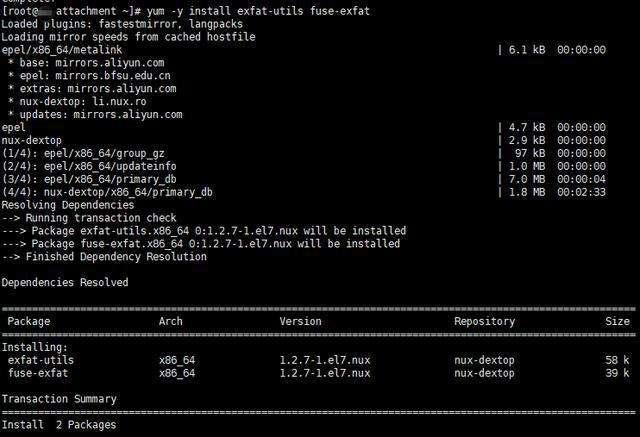Click the (3/4) epel primary_db download line
The image size is (640, 437).
point(89,179)
